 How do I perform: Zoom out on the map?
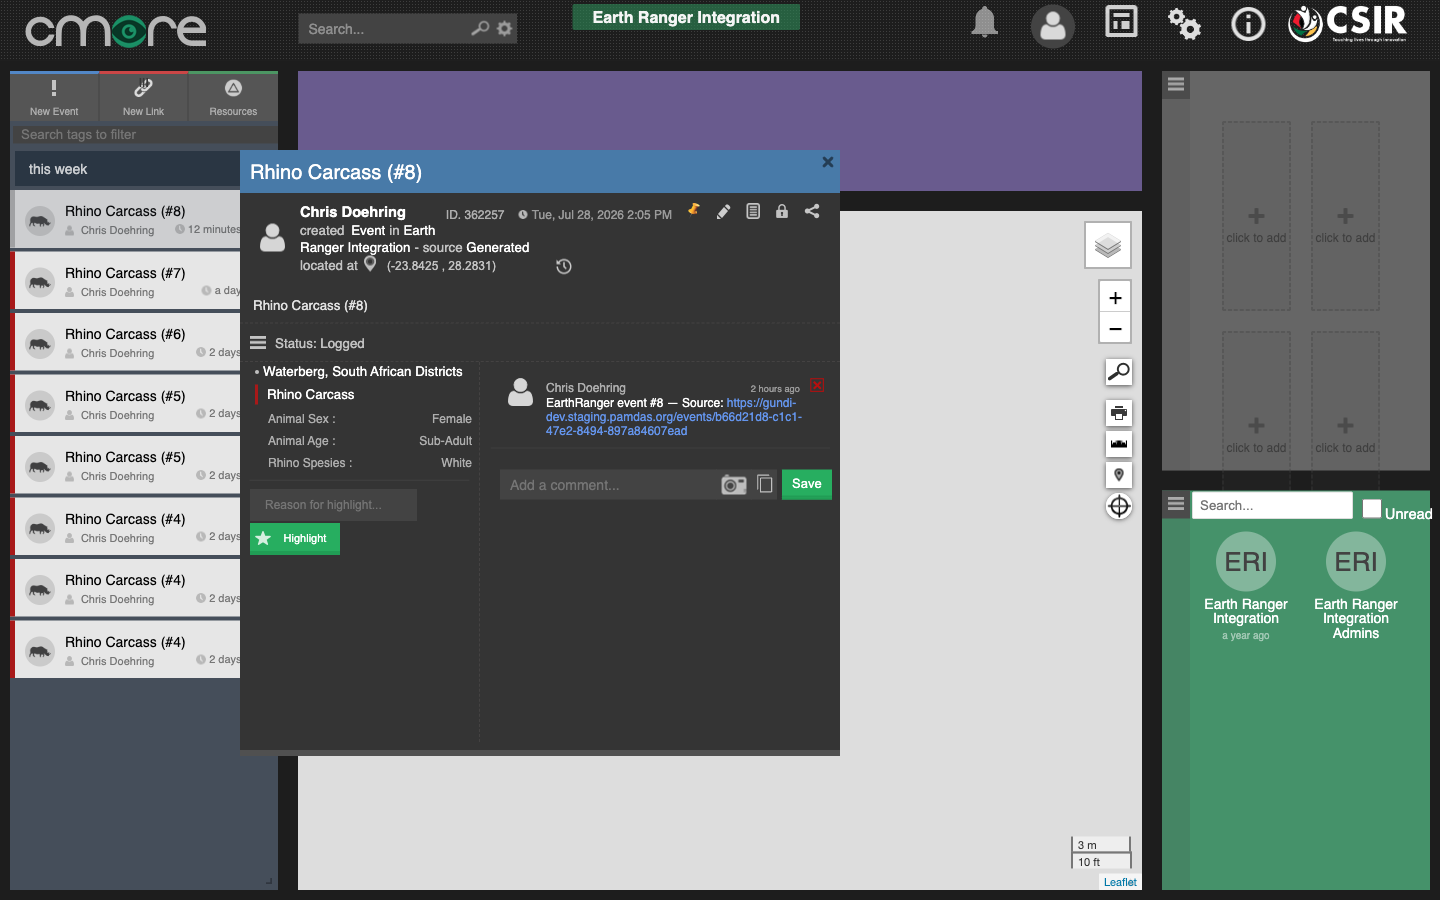pyautogui.click(x=1115, y=328)
